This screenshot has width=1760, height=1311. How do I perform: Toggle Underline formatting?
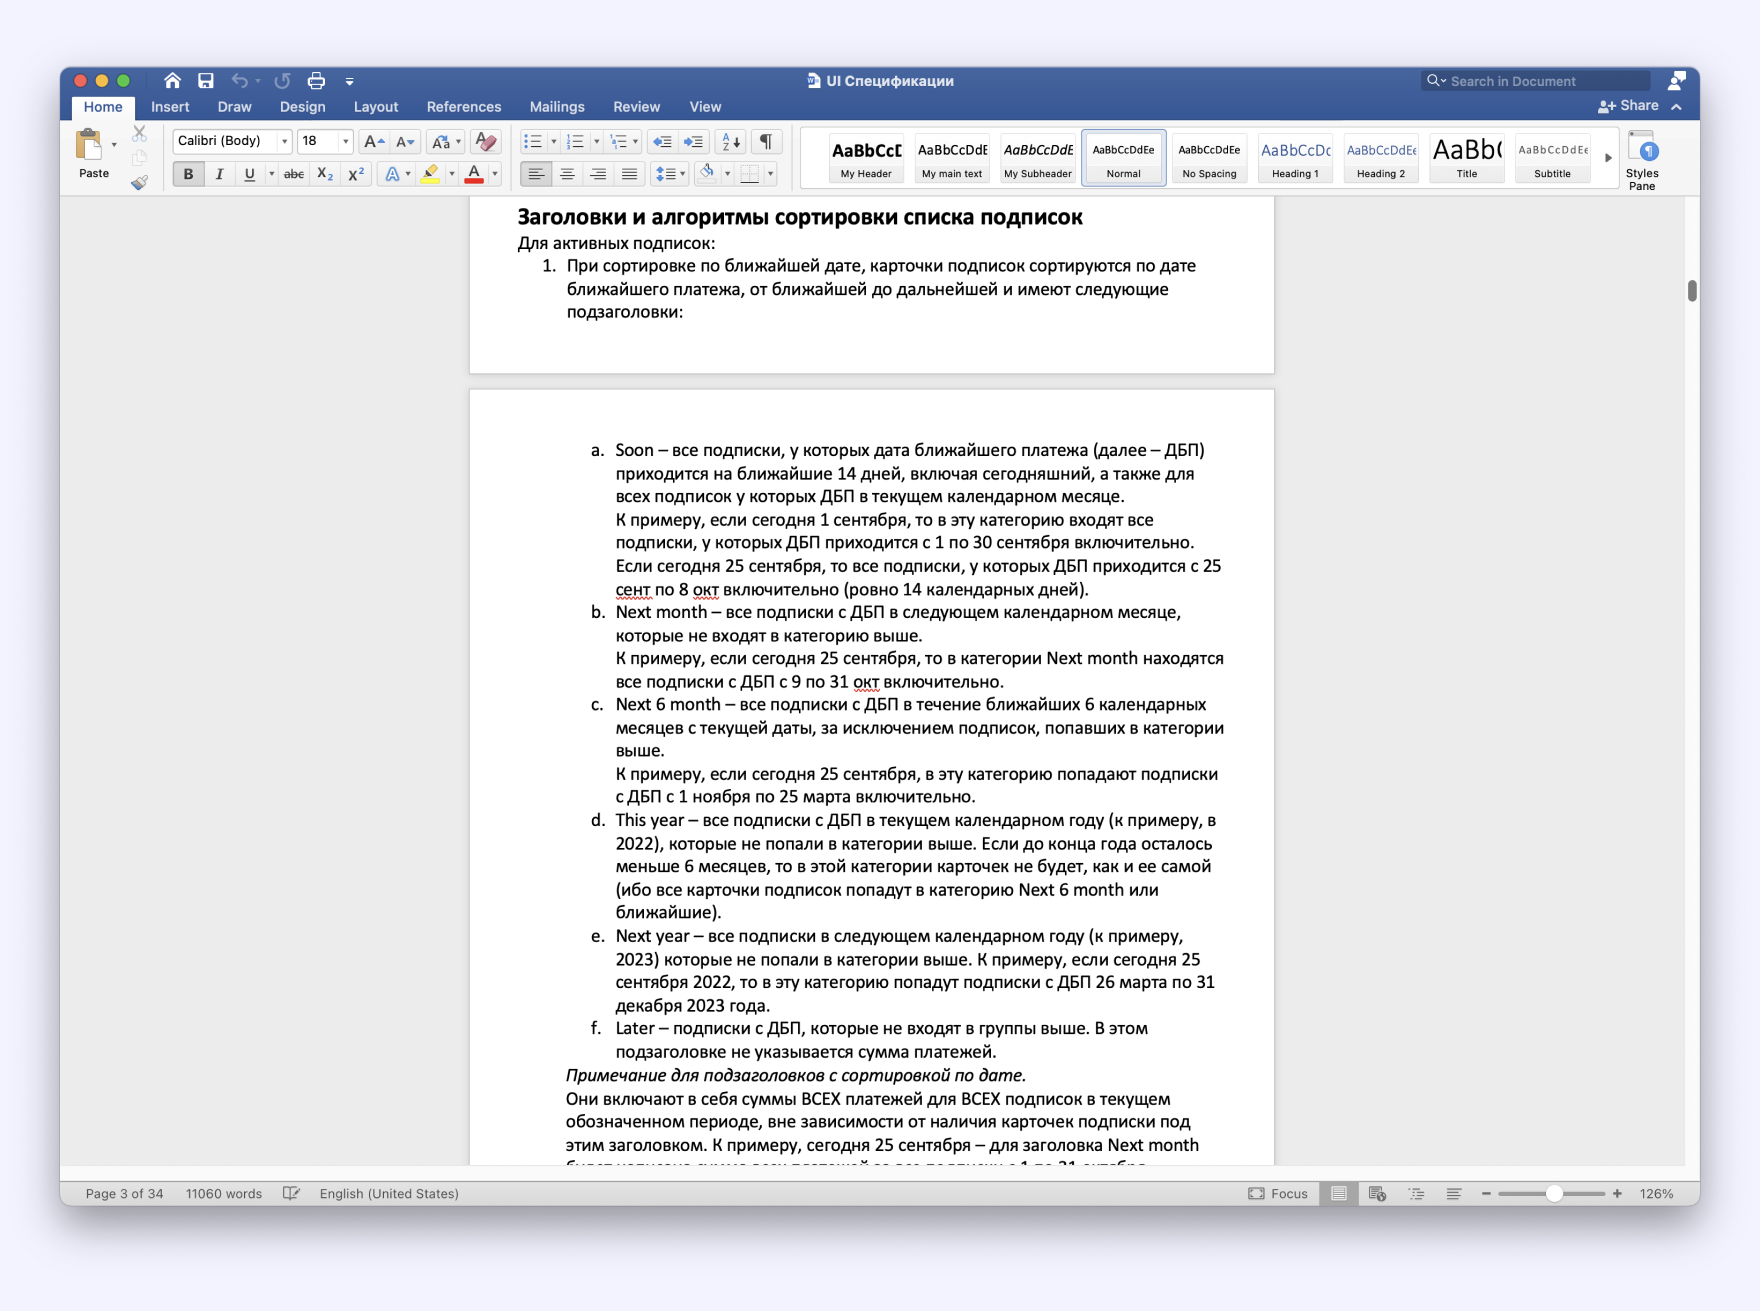(x=249, y=174)
